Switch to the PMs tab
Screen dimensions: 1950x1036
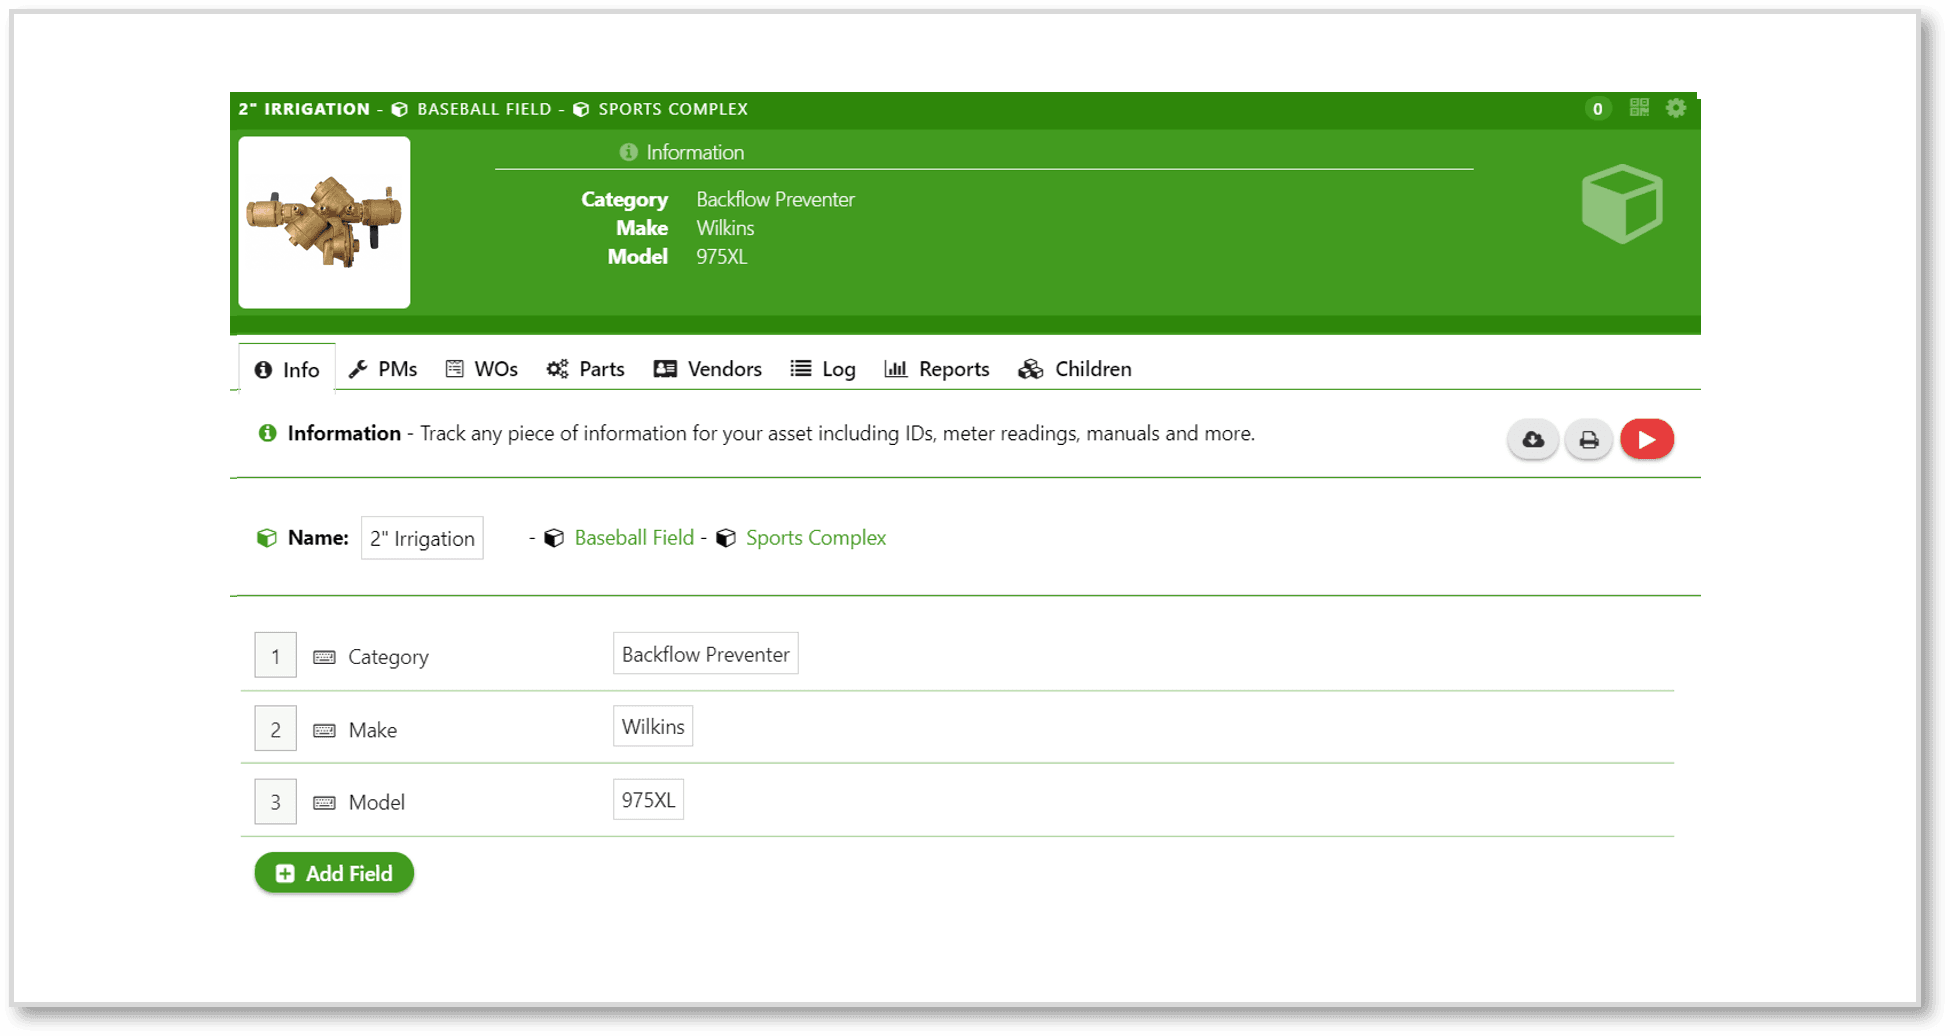point(383,369)
